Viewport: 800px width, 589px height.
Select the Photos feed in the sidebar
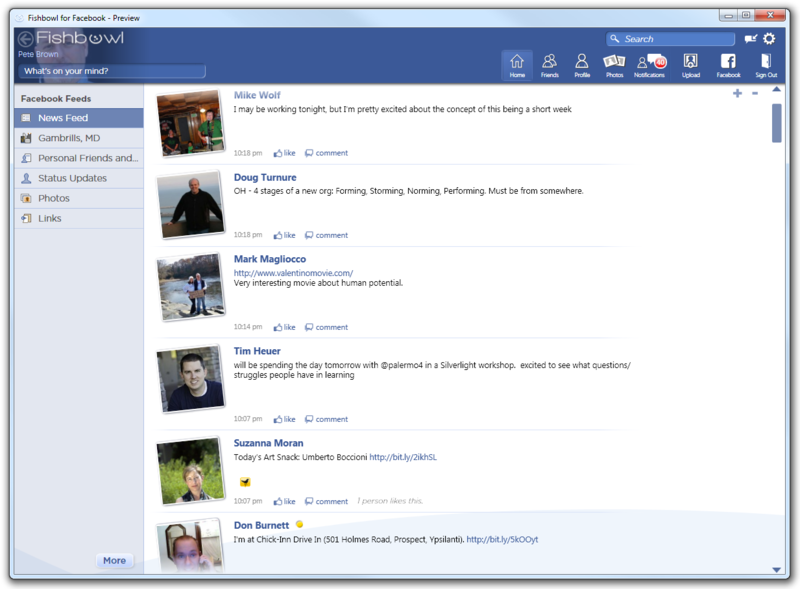[x=79, y=198]
